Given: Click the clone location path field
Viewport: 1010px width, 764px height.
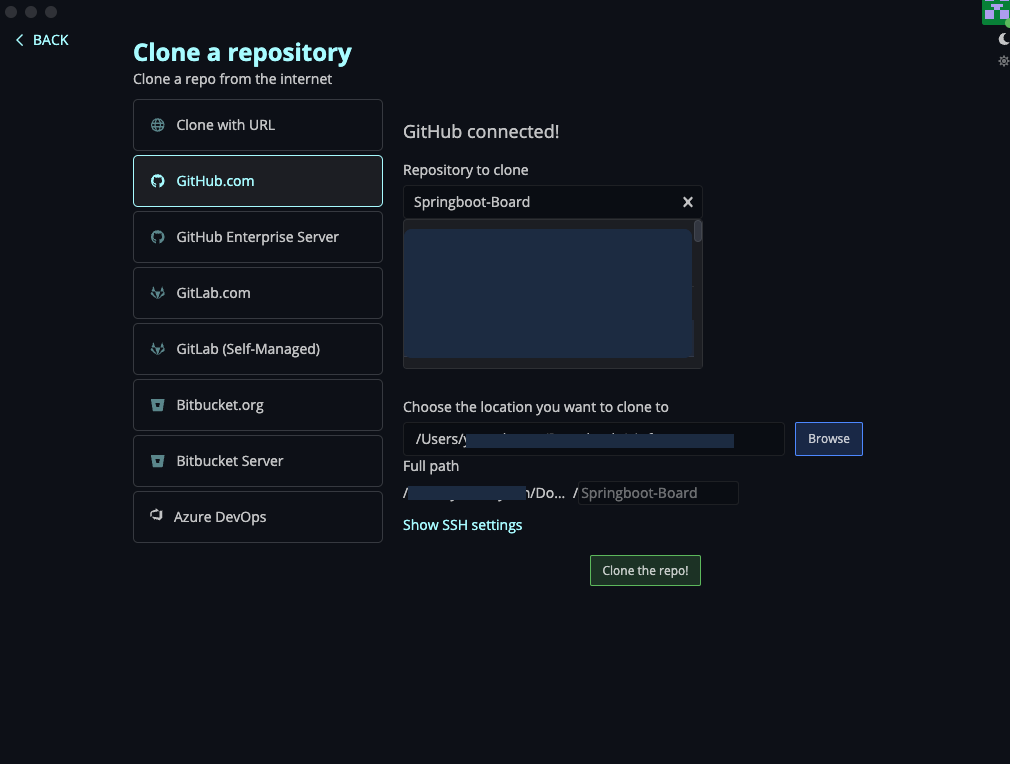Looking at the screenshot, I should point(594,439).
